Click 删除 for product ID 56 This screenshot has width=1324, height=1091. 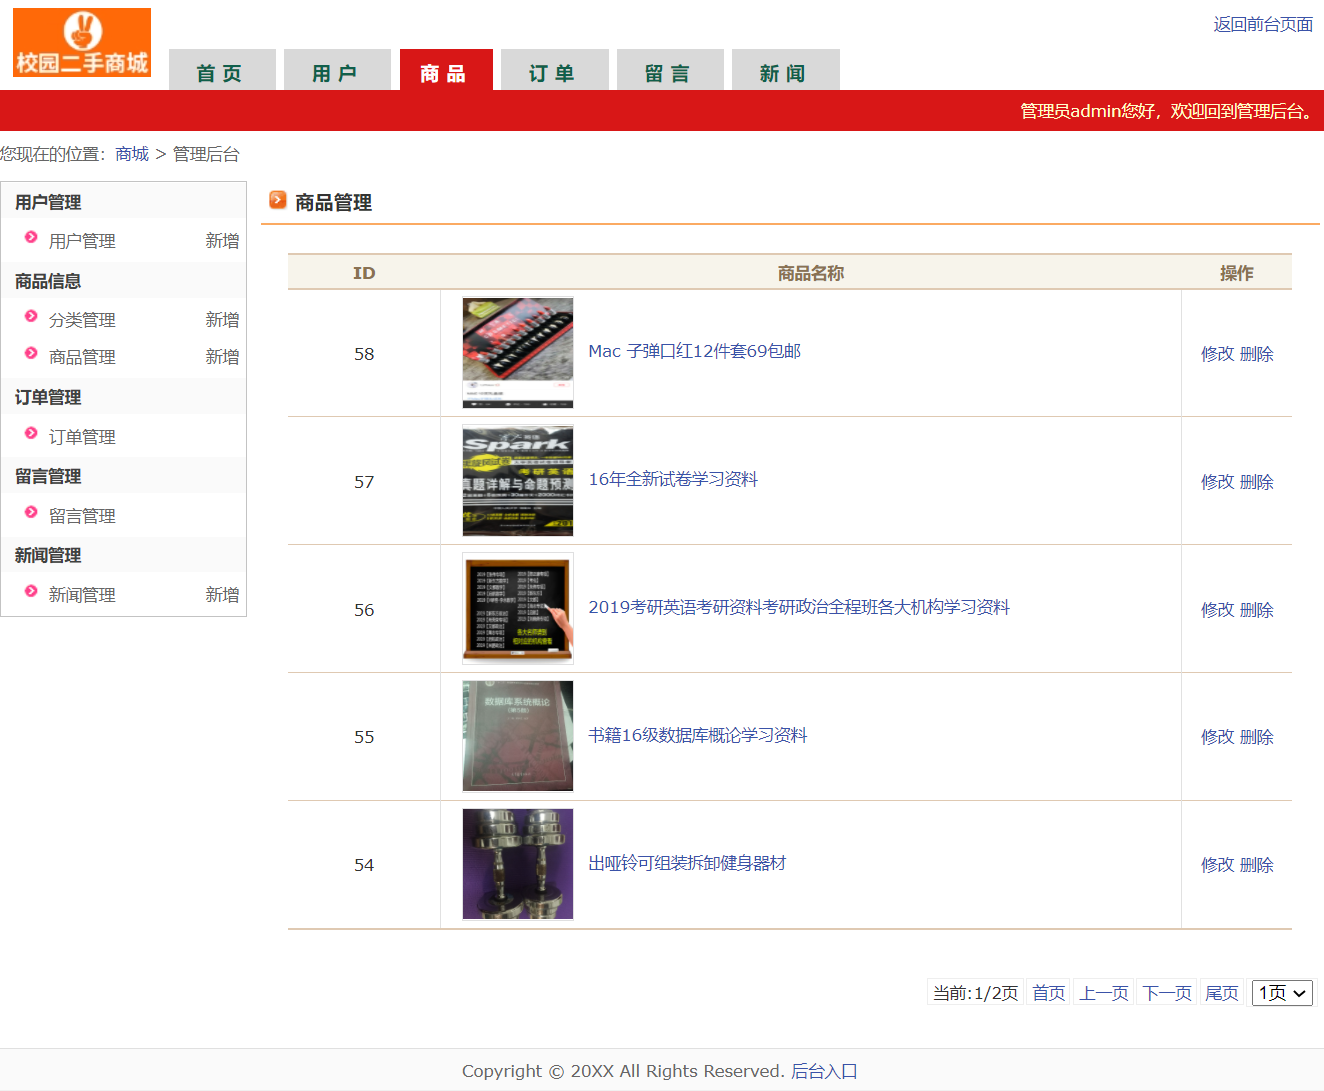(1257, 610)
